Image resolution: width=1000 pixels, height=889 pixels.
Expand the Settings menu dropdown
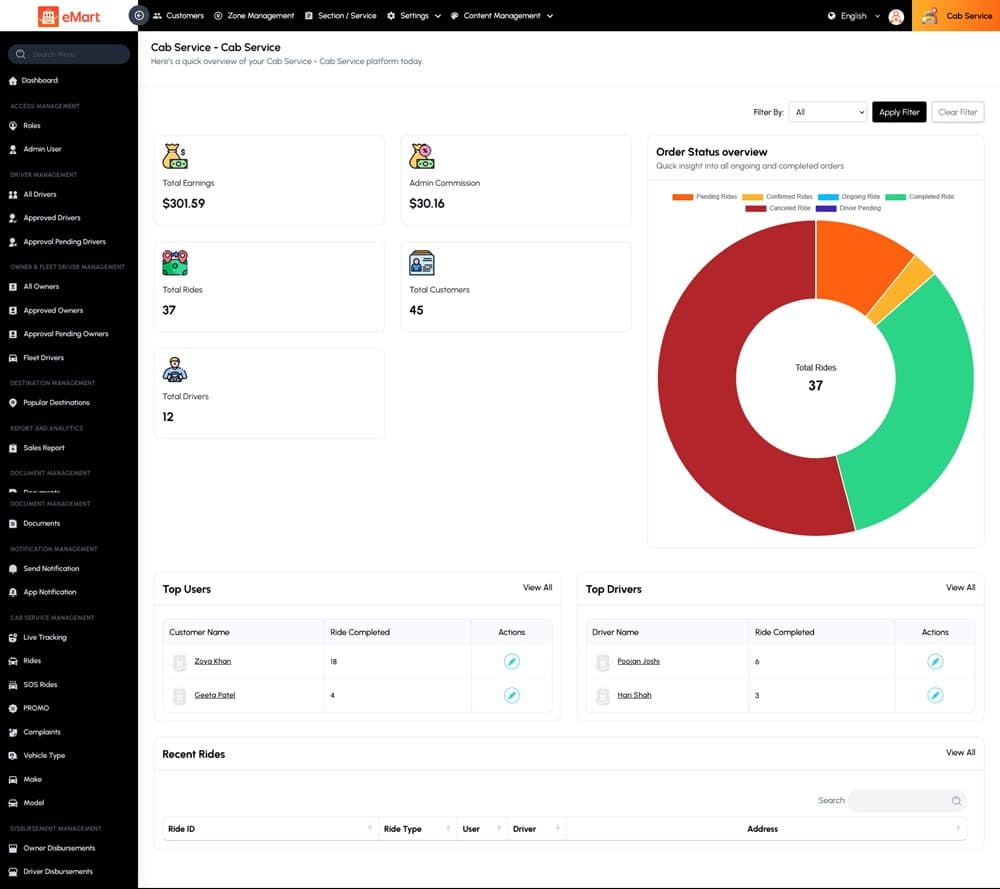(x=414, y=16)
